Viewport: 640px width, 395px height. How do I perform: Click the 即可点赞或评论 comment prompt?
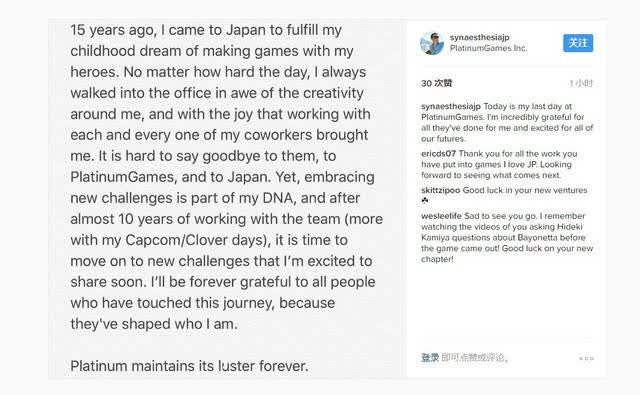[475, 358]
